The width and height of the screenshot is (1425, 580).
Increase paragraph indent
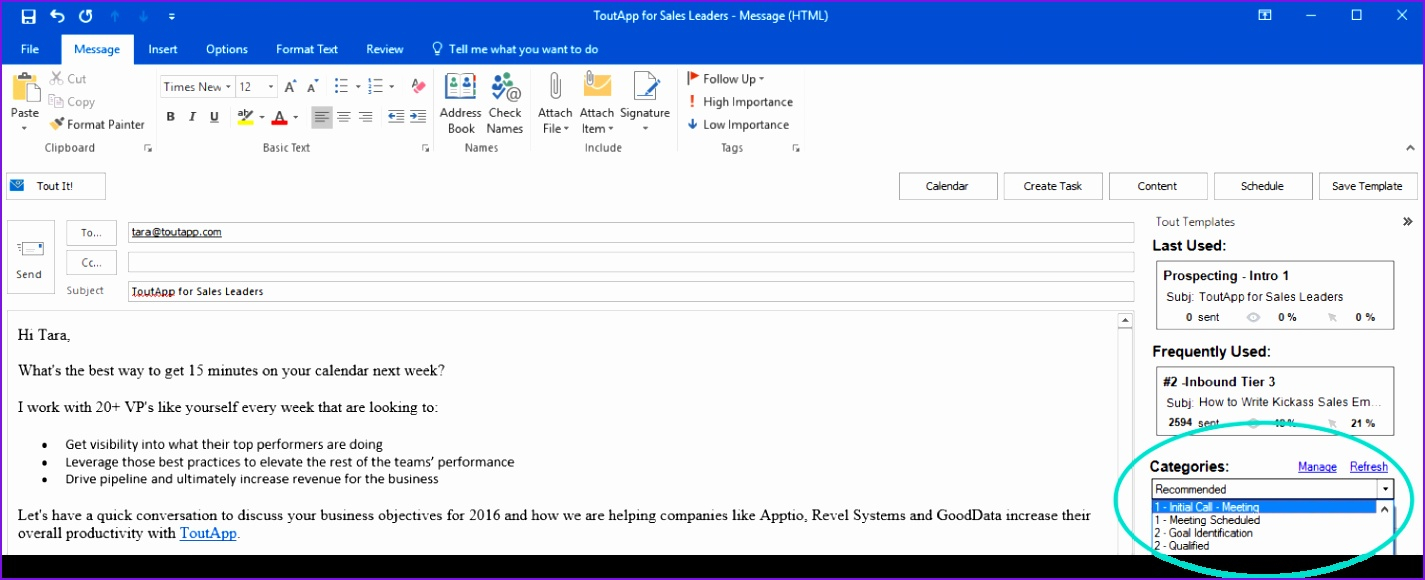[418, 117]
